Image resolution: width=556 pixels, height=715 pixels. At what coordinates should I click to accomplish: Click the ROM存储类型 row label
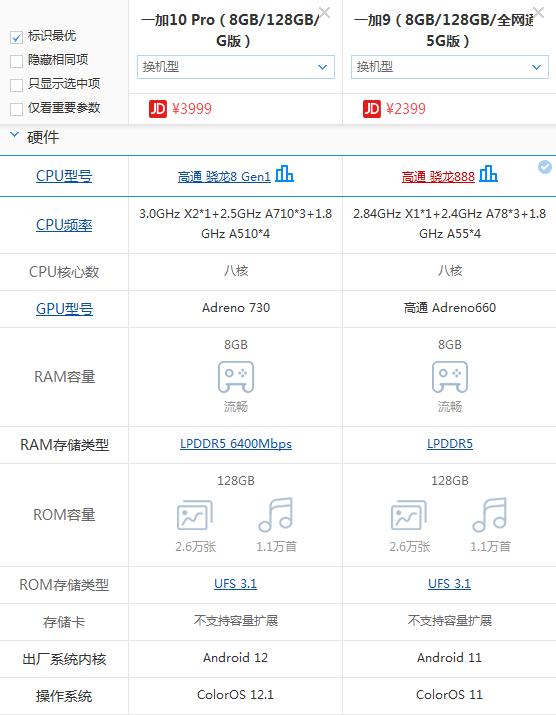[x=64, y=585]
